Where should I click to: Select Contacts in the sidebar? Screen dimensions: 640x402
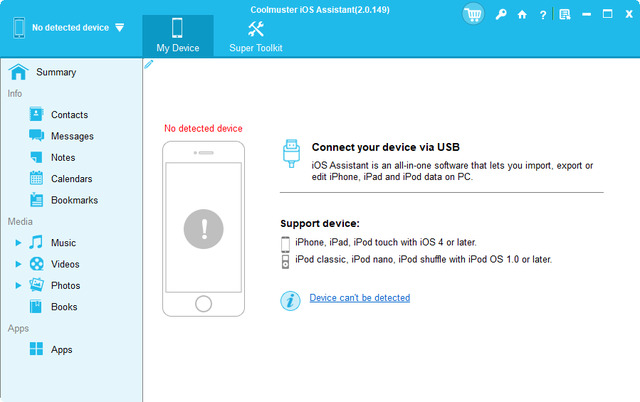tap(69, 115)
